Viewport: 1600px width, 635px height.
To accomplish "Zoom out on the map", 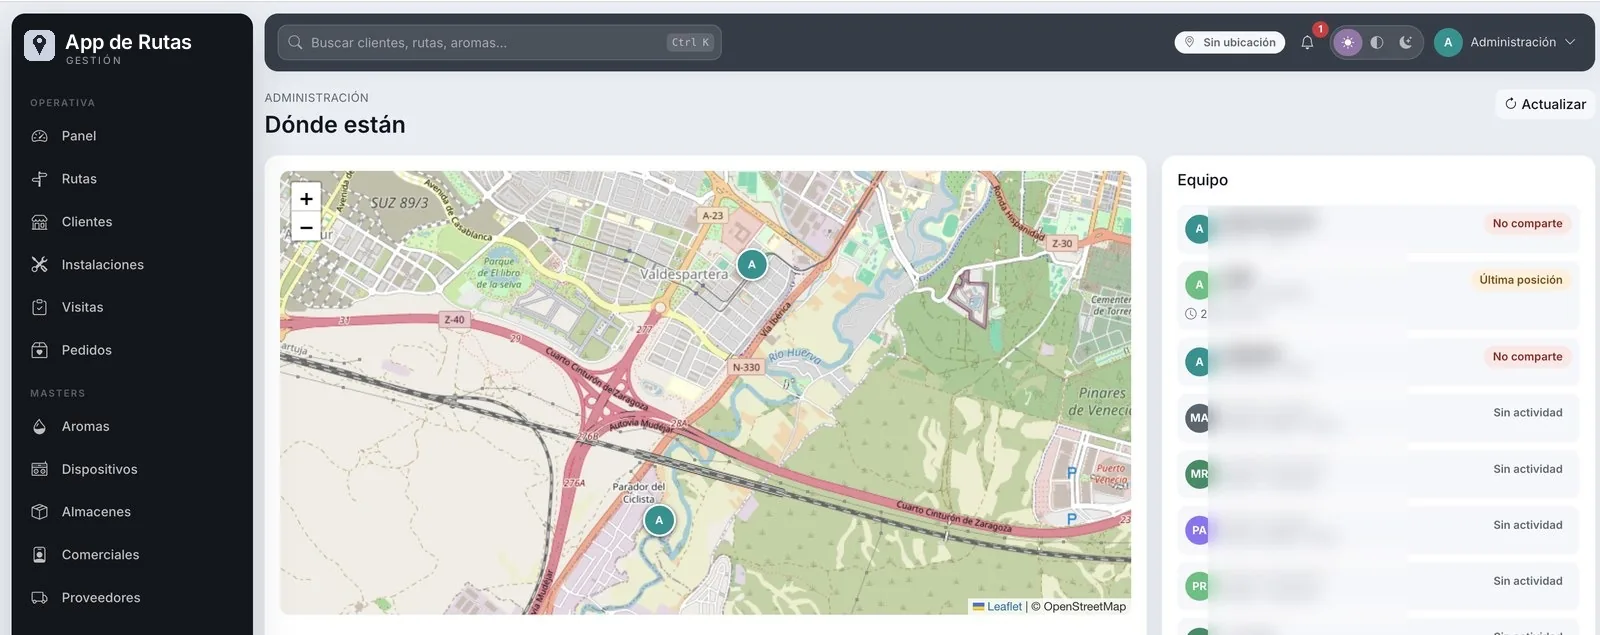I will point(306,228).
